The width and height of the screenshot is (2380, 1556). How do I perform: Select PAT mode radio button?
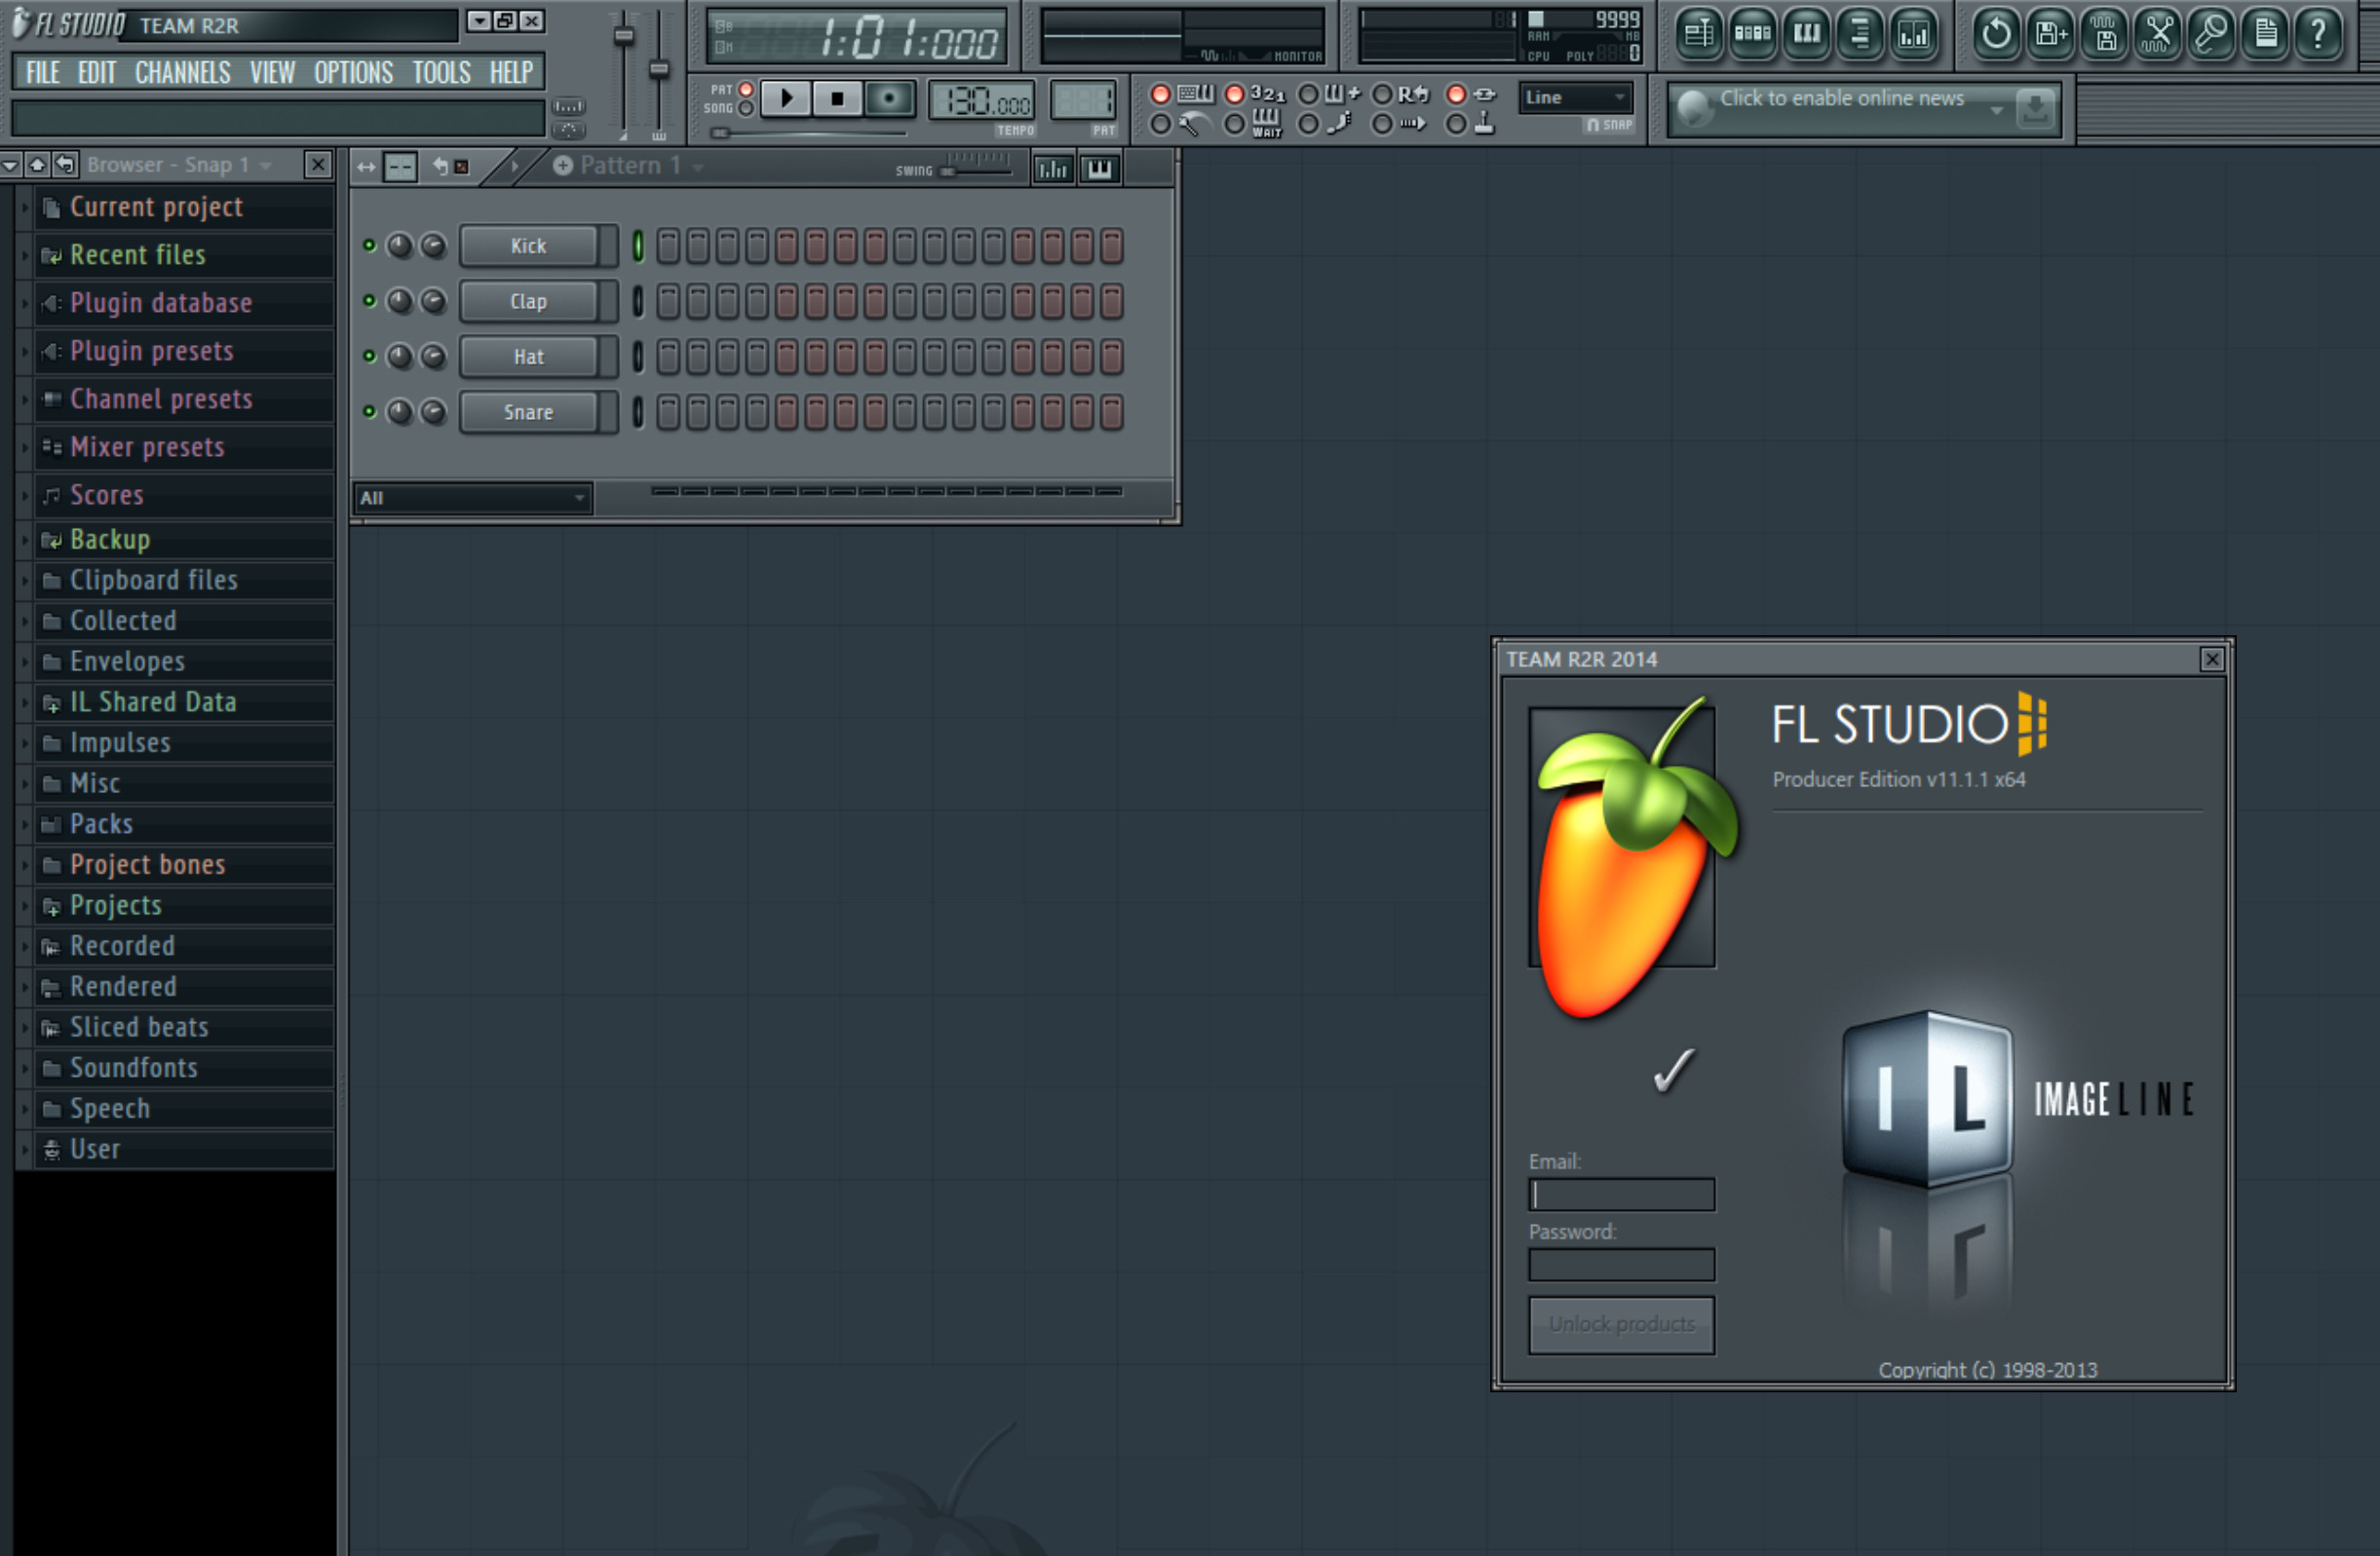click(746, 90)
